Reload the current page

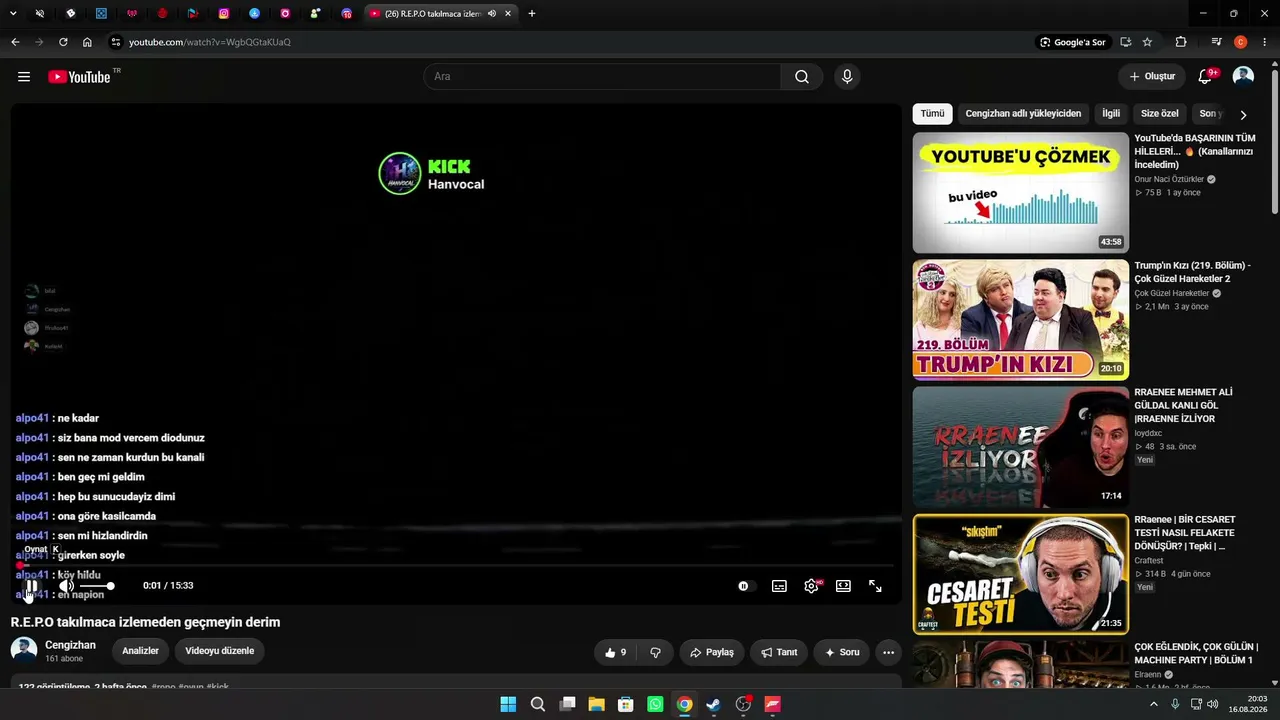coord(63,42)
